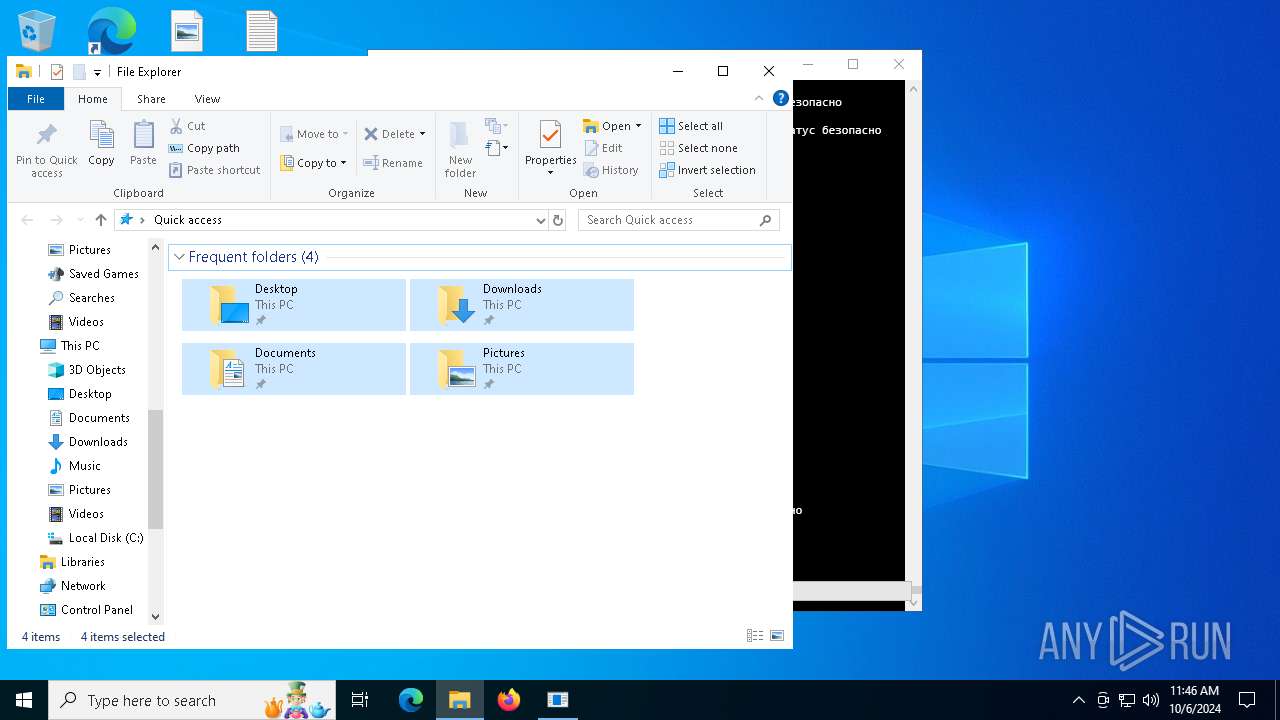
Task: Click Quick Access Toolbar properties icon
Action: pyautogui.click(x=57, y=72)
